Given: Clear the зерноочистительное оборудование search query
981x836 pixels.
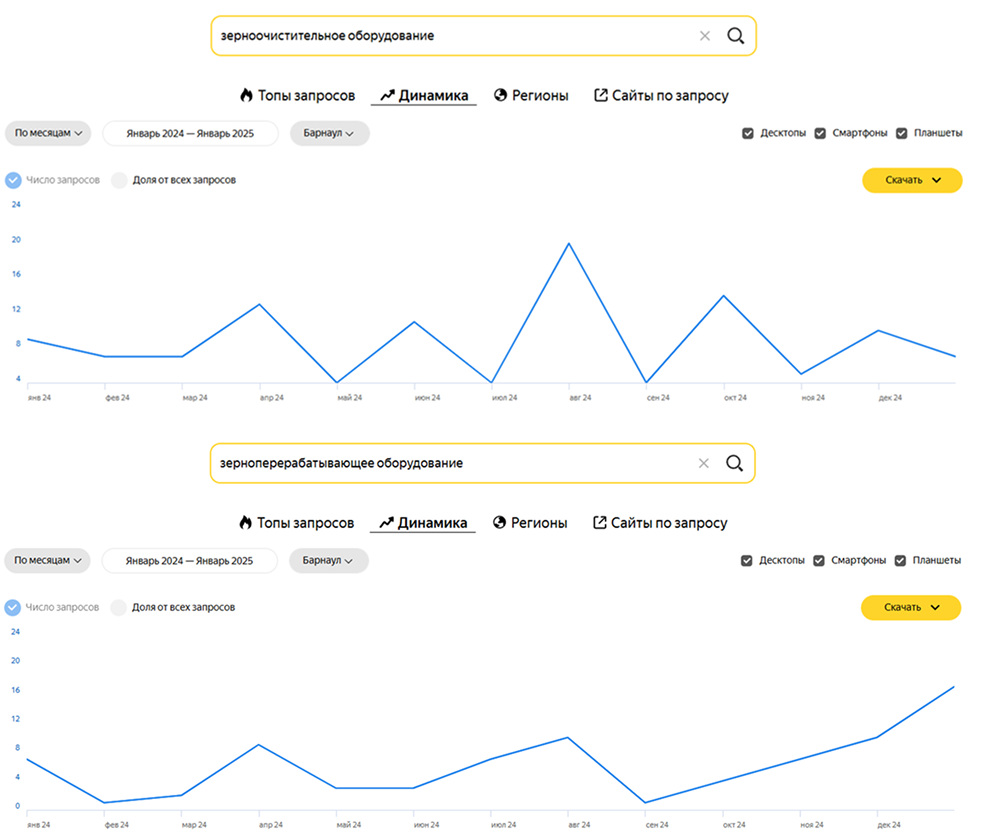Looking at the screenshot, I should point(704,36).
